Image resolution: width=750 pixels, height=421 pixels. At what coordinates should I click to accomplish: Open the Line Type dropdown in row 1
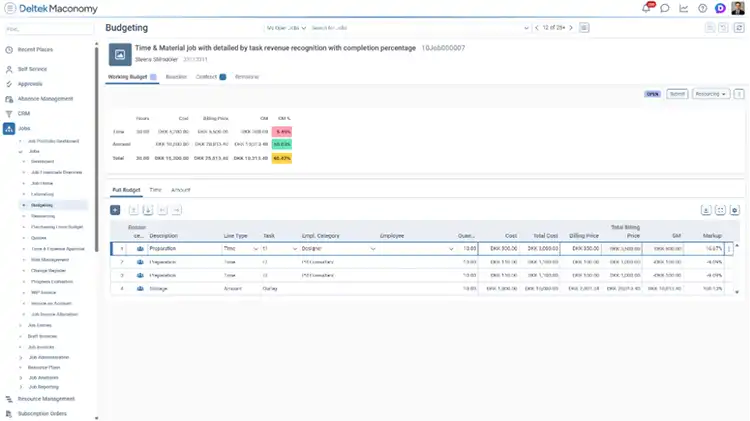pos(255,249)
